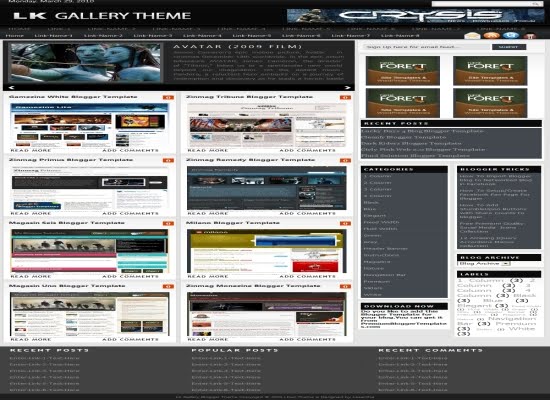
Task: Open Free Premium Quality Social Media Icons link
Action: click(492, 227)
